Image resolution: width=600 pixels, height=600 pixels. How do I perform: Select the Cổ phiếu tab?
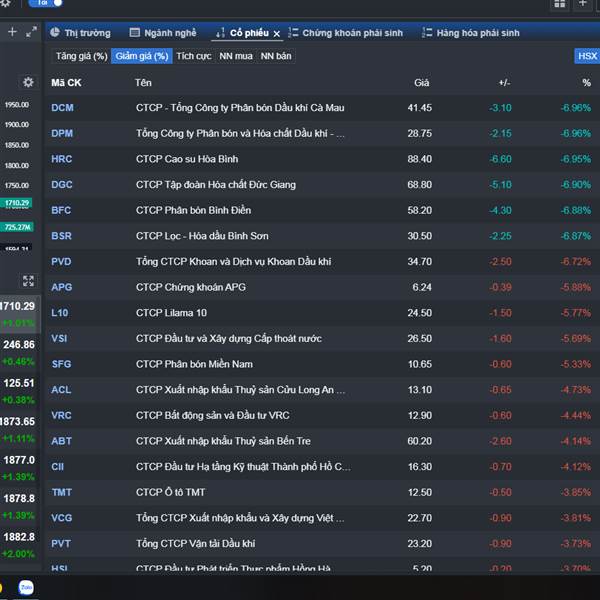(x=249, y=33)
